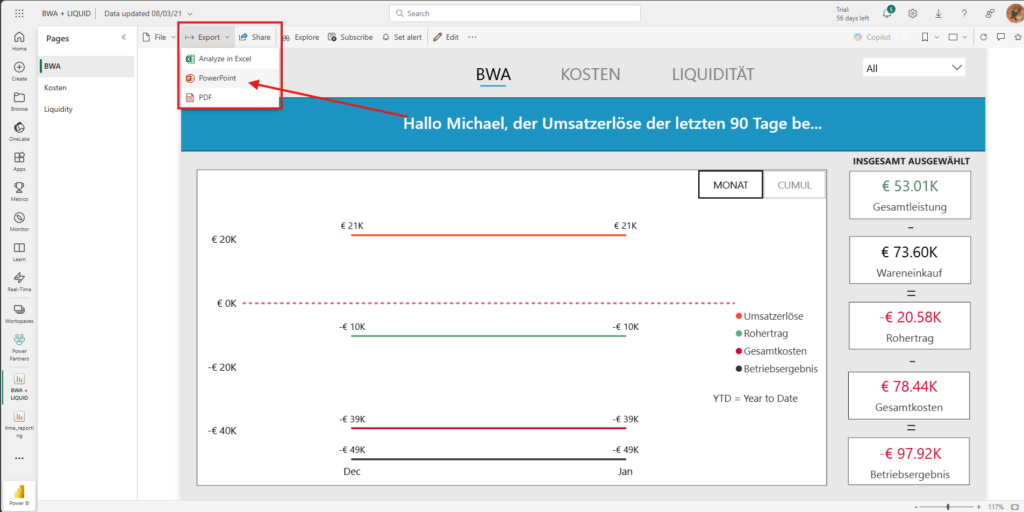Select the BWA page in the Pages list
The width and height of the screenshot is (1024, 512).
coord(87,66)
